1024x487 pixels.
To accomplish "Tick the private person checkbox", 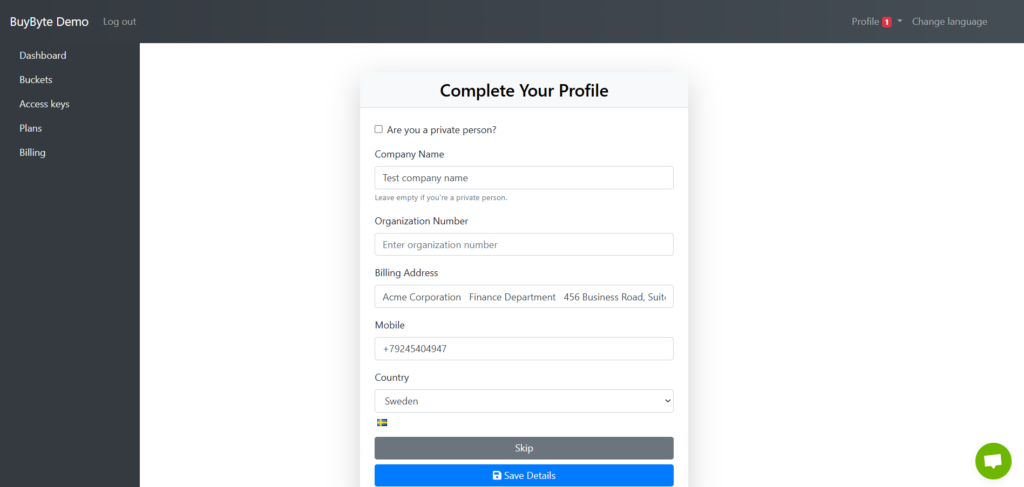I will coord(378,129).
